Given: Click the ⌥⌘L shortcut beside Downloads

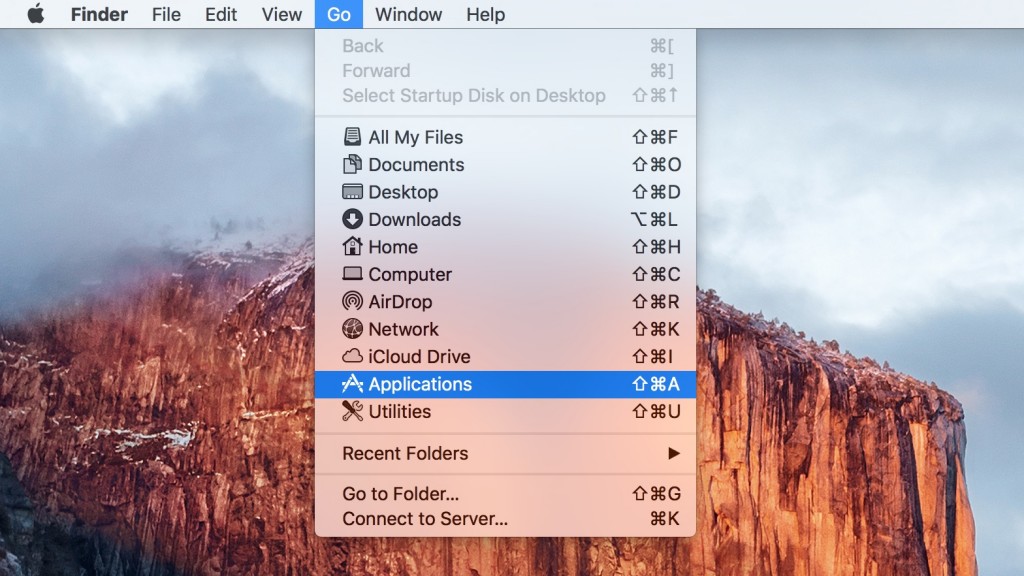Looking at the screenshot, I should (654, 219).
